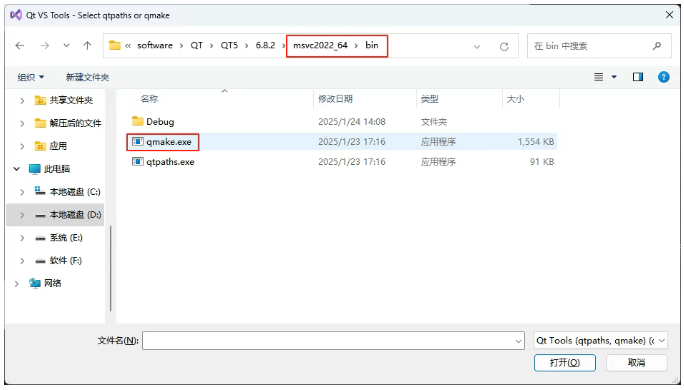684x390 pixels.
Task: Open the Debug folder item
Action: tap(153, 122)
